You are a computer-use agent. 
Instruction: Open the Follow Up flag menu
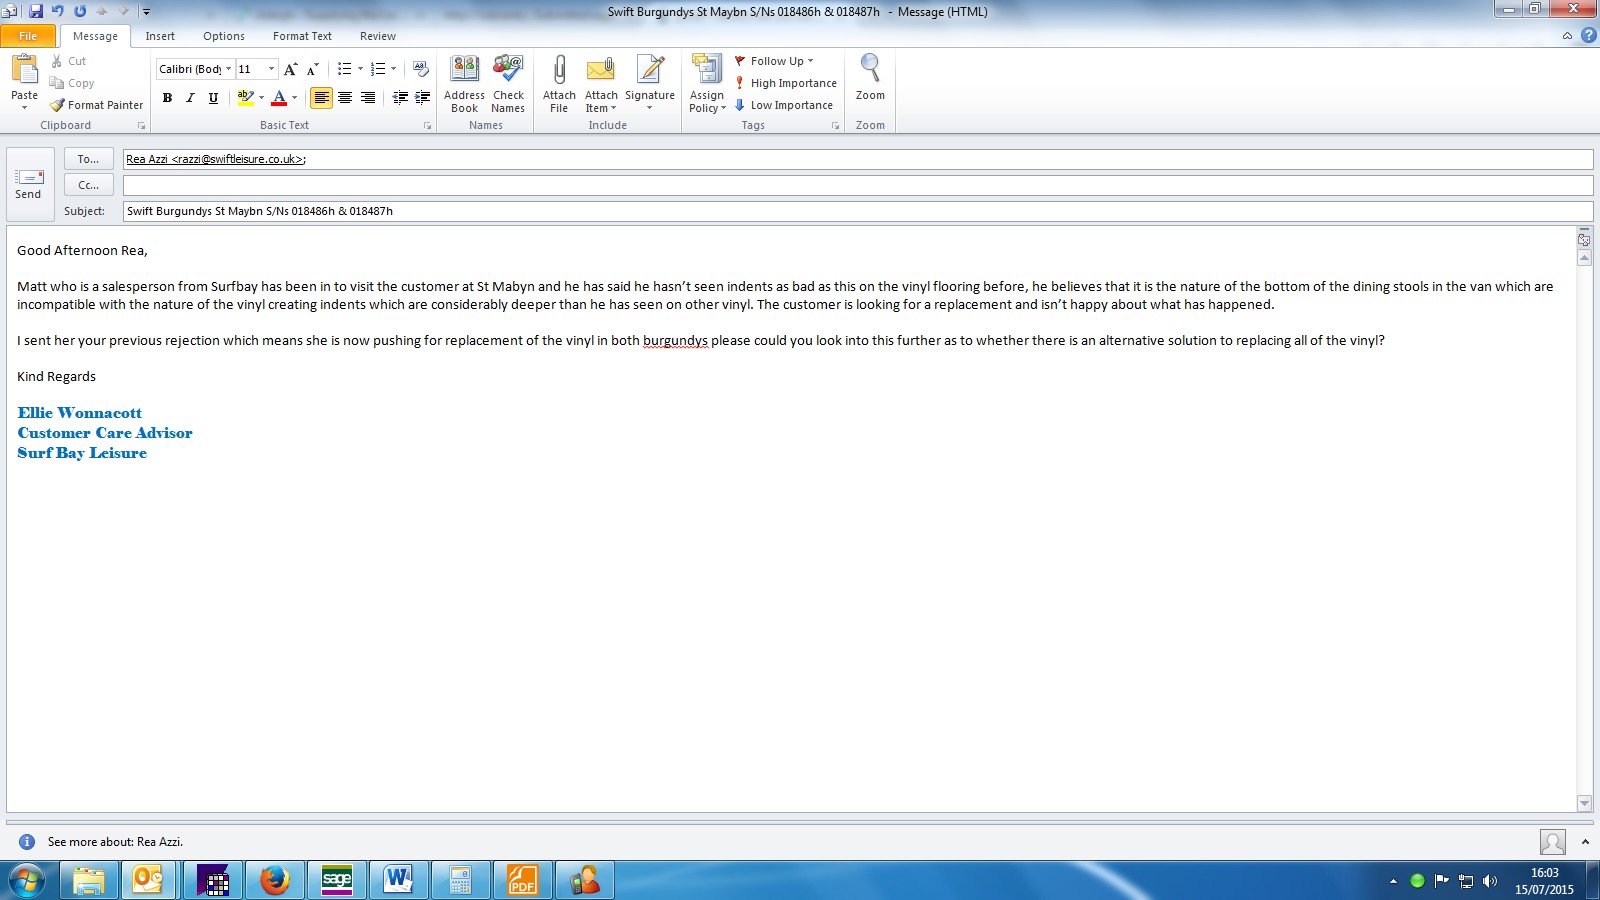(x=775, y=61)
